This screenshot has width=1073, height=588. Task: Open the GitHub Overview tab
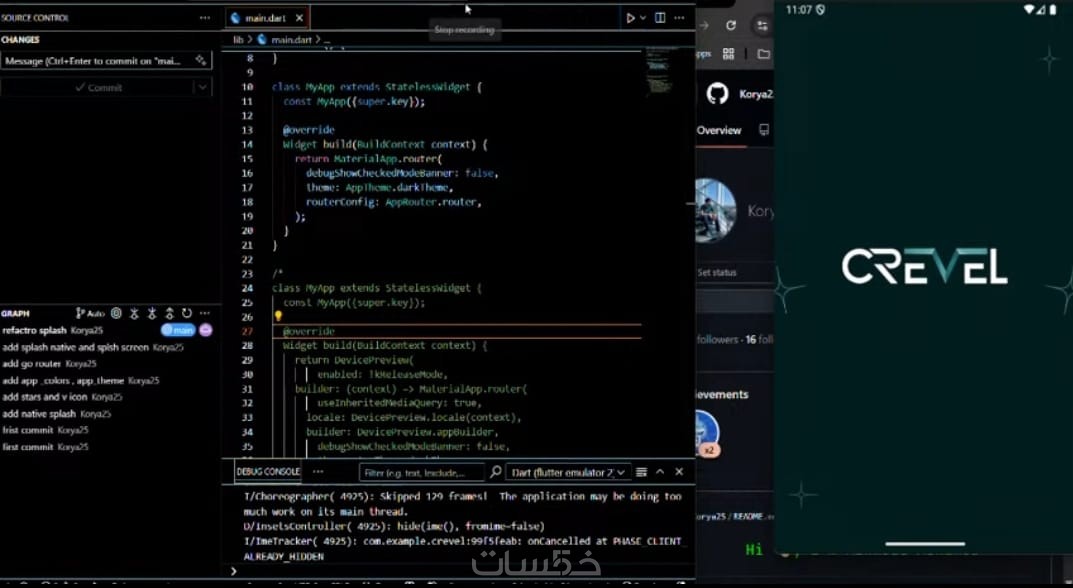[719, 130]
